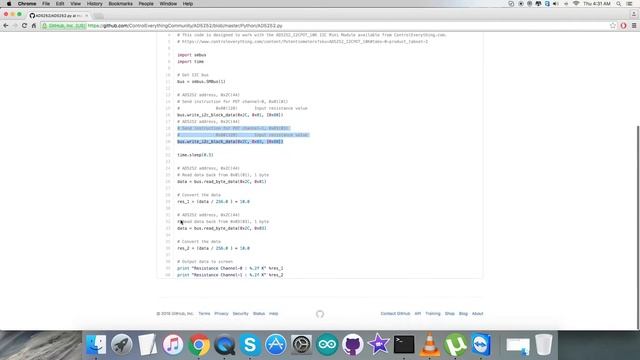
Task: Open the Help menu
Action: click(188, 4)
